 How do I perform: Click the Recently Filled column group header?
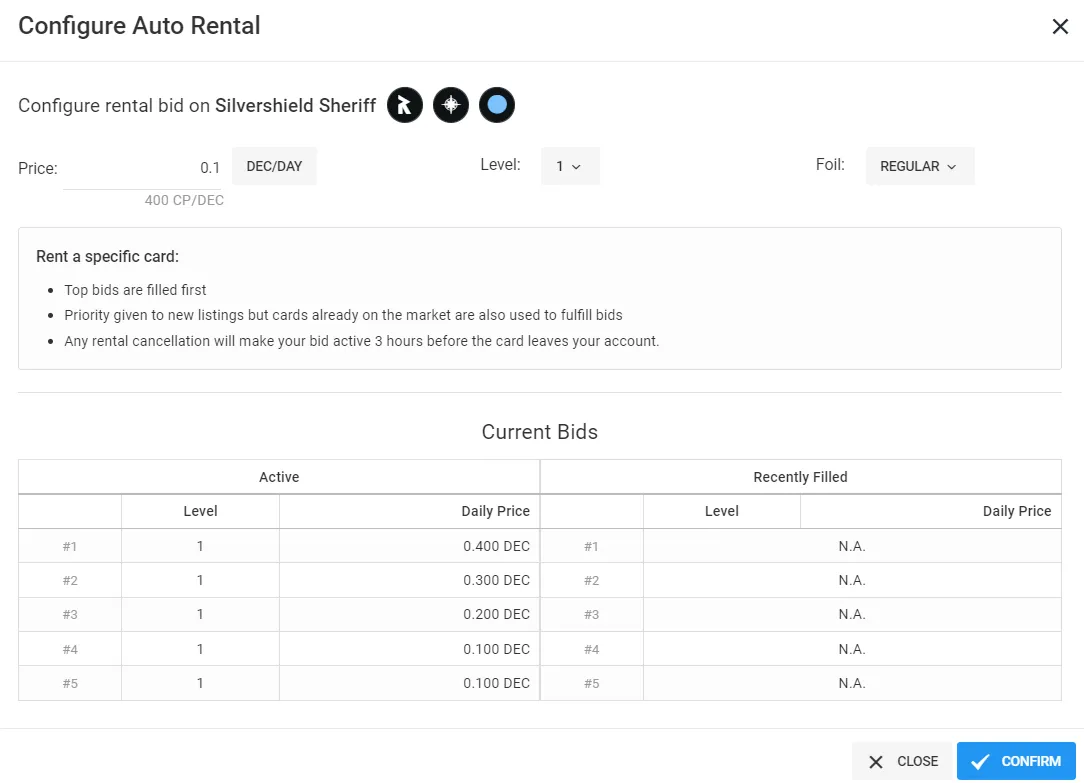801,477
